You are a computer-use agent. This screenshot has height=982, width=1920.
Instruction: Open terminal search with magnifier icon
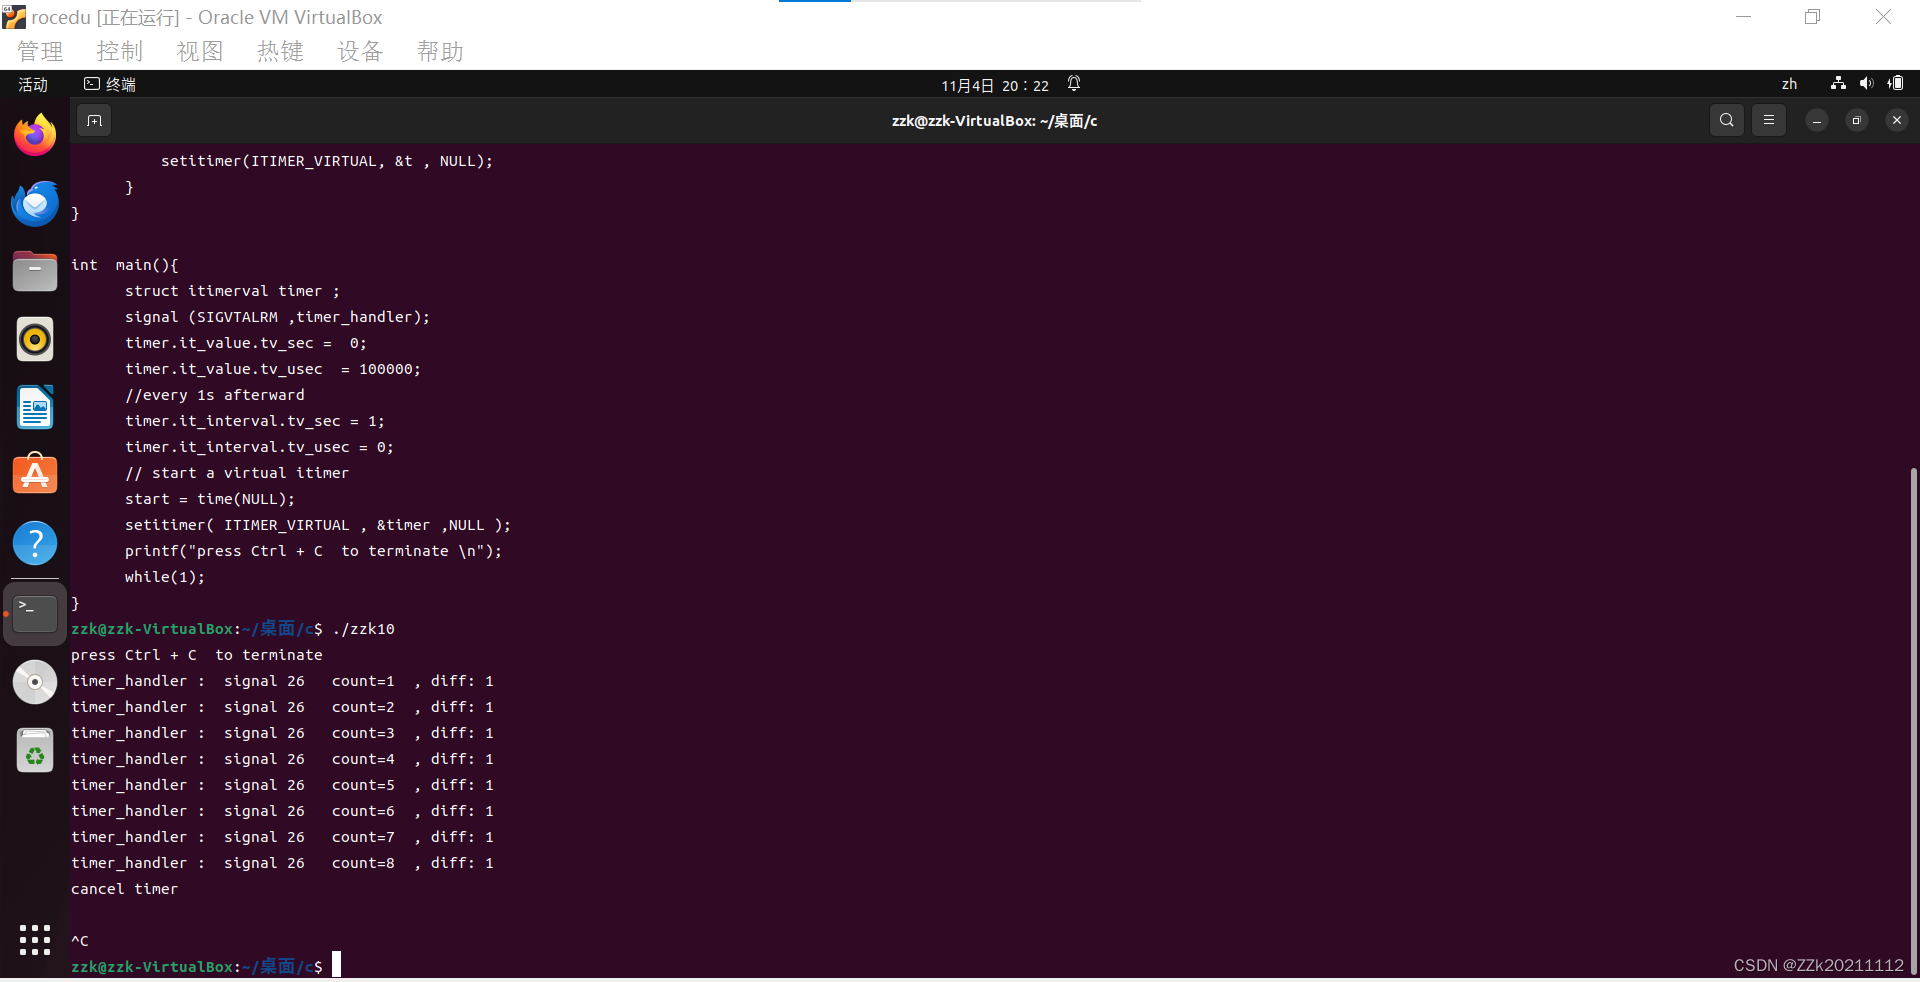coord(1727,120)
